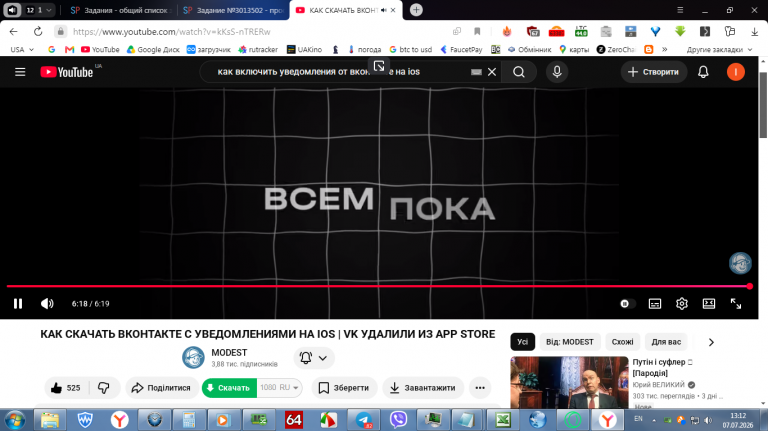Enter fullscreen mode
Image resolution: width=768 pixels, height=431 pixels.
click(x=736, y=304)
